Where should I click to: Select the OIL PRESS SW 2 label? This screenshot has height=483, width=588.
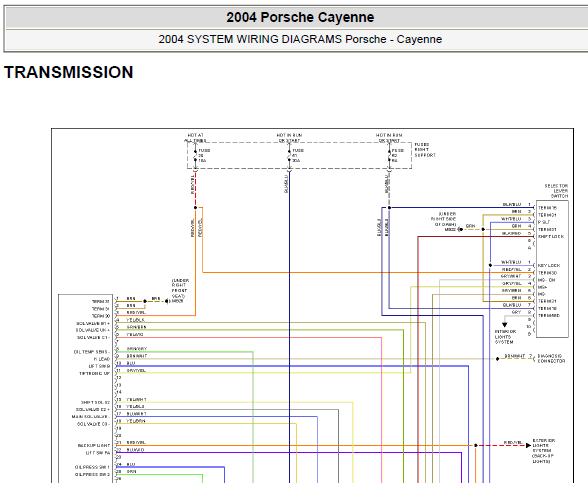92,474
